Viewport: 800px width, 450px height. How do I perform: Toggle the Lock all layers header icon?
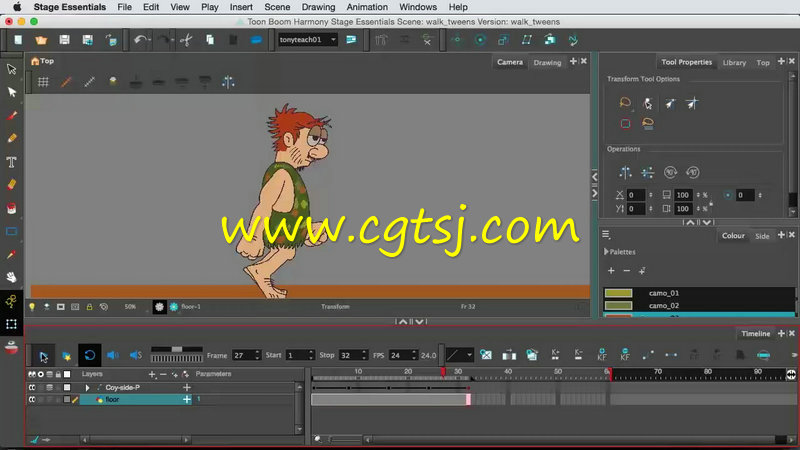tap(58, 374)
